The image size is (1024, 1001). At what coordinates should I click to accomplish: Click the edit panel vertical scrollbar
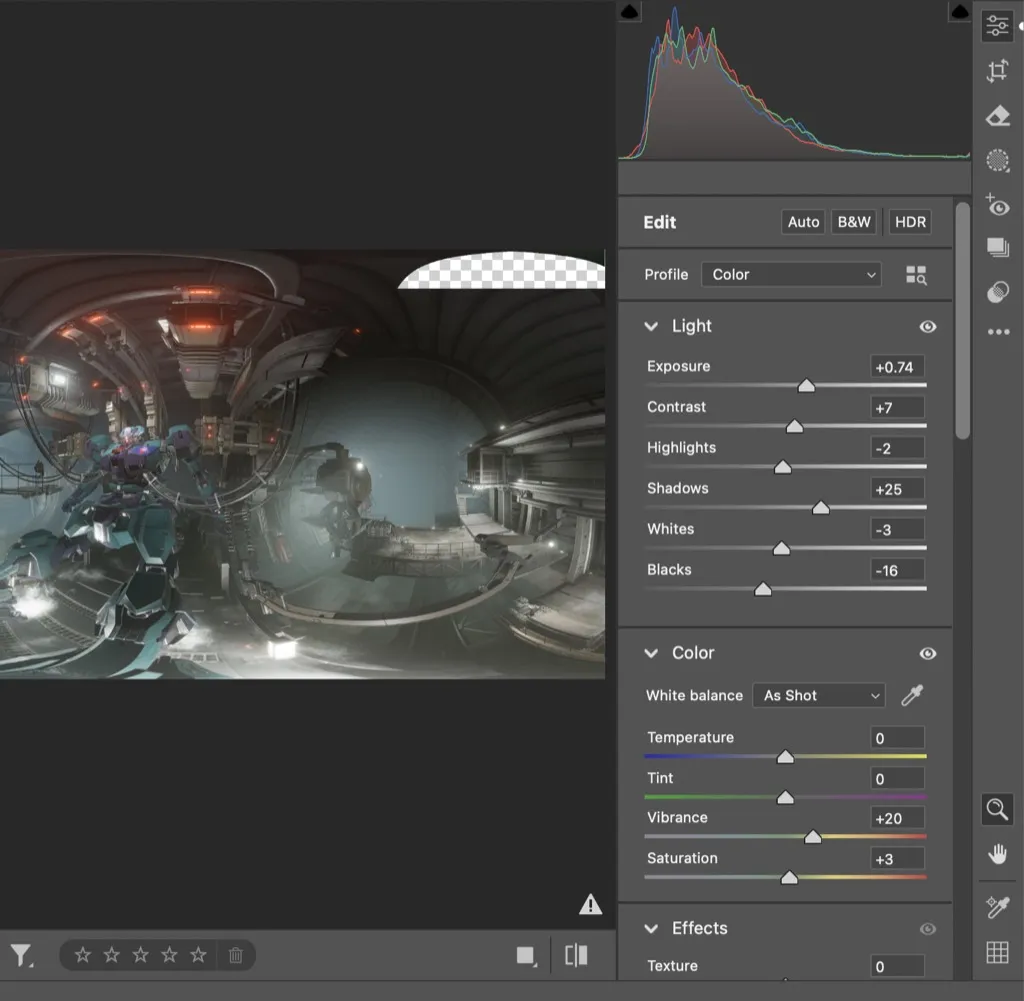tap(962, 321)
